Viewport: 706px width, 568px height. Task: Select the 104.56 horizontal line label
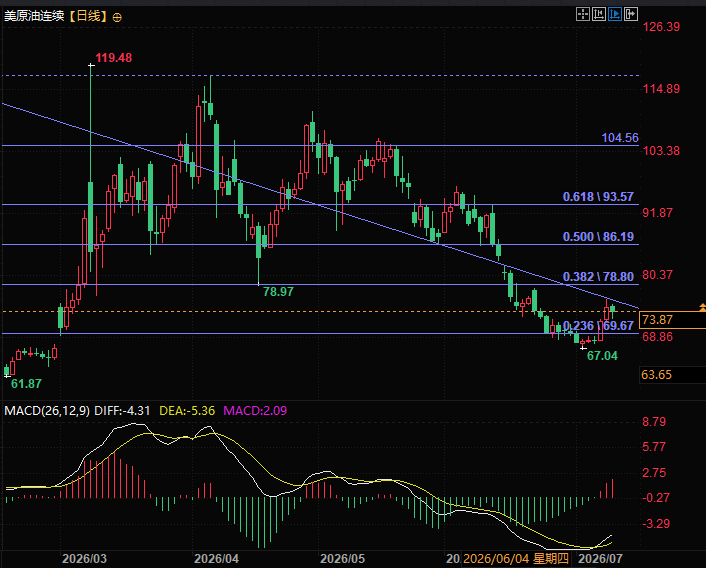coord(620,138)
